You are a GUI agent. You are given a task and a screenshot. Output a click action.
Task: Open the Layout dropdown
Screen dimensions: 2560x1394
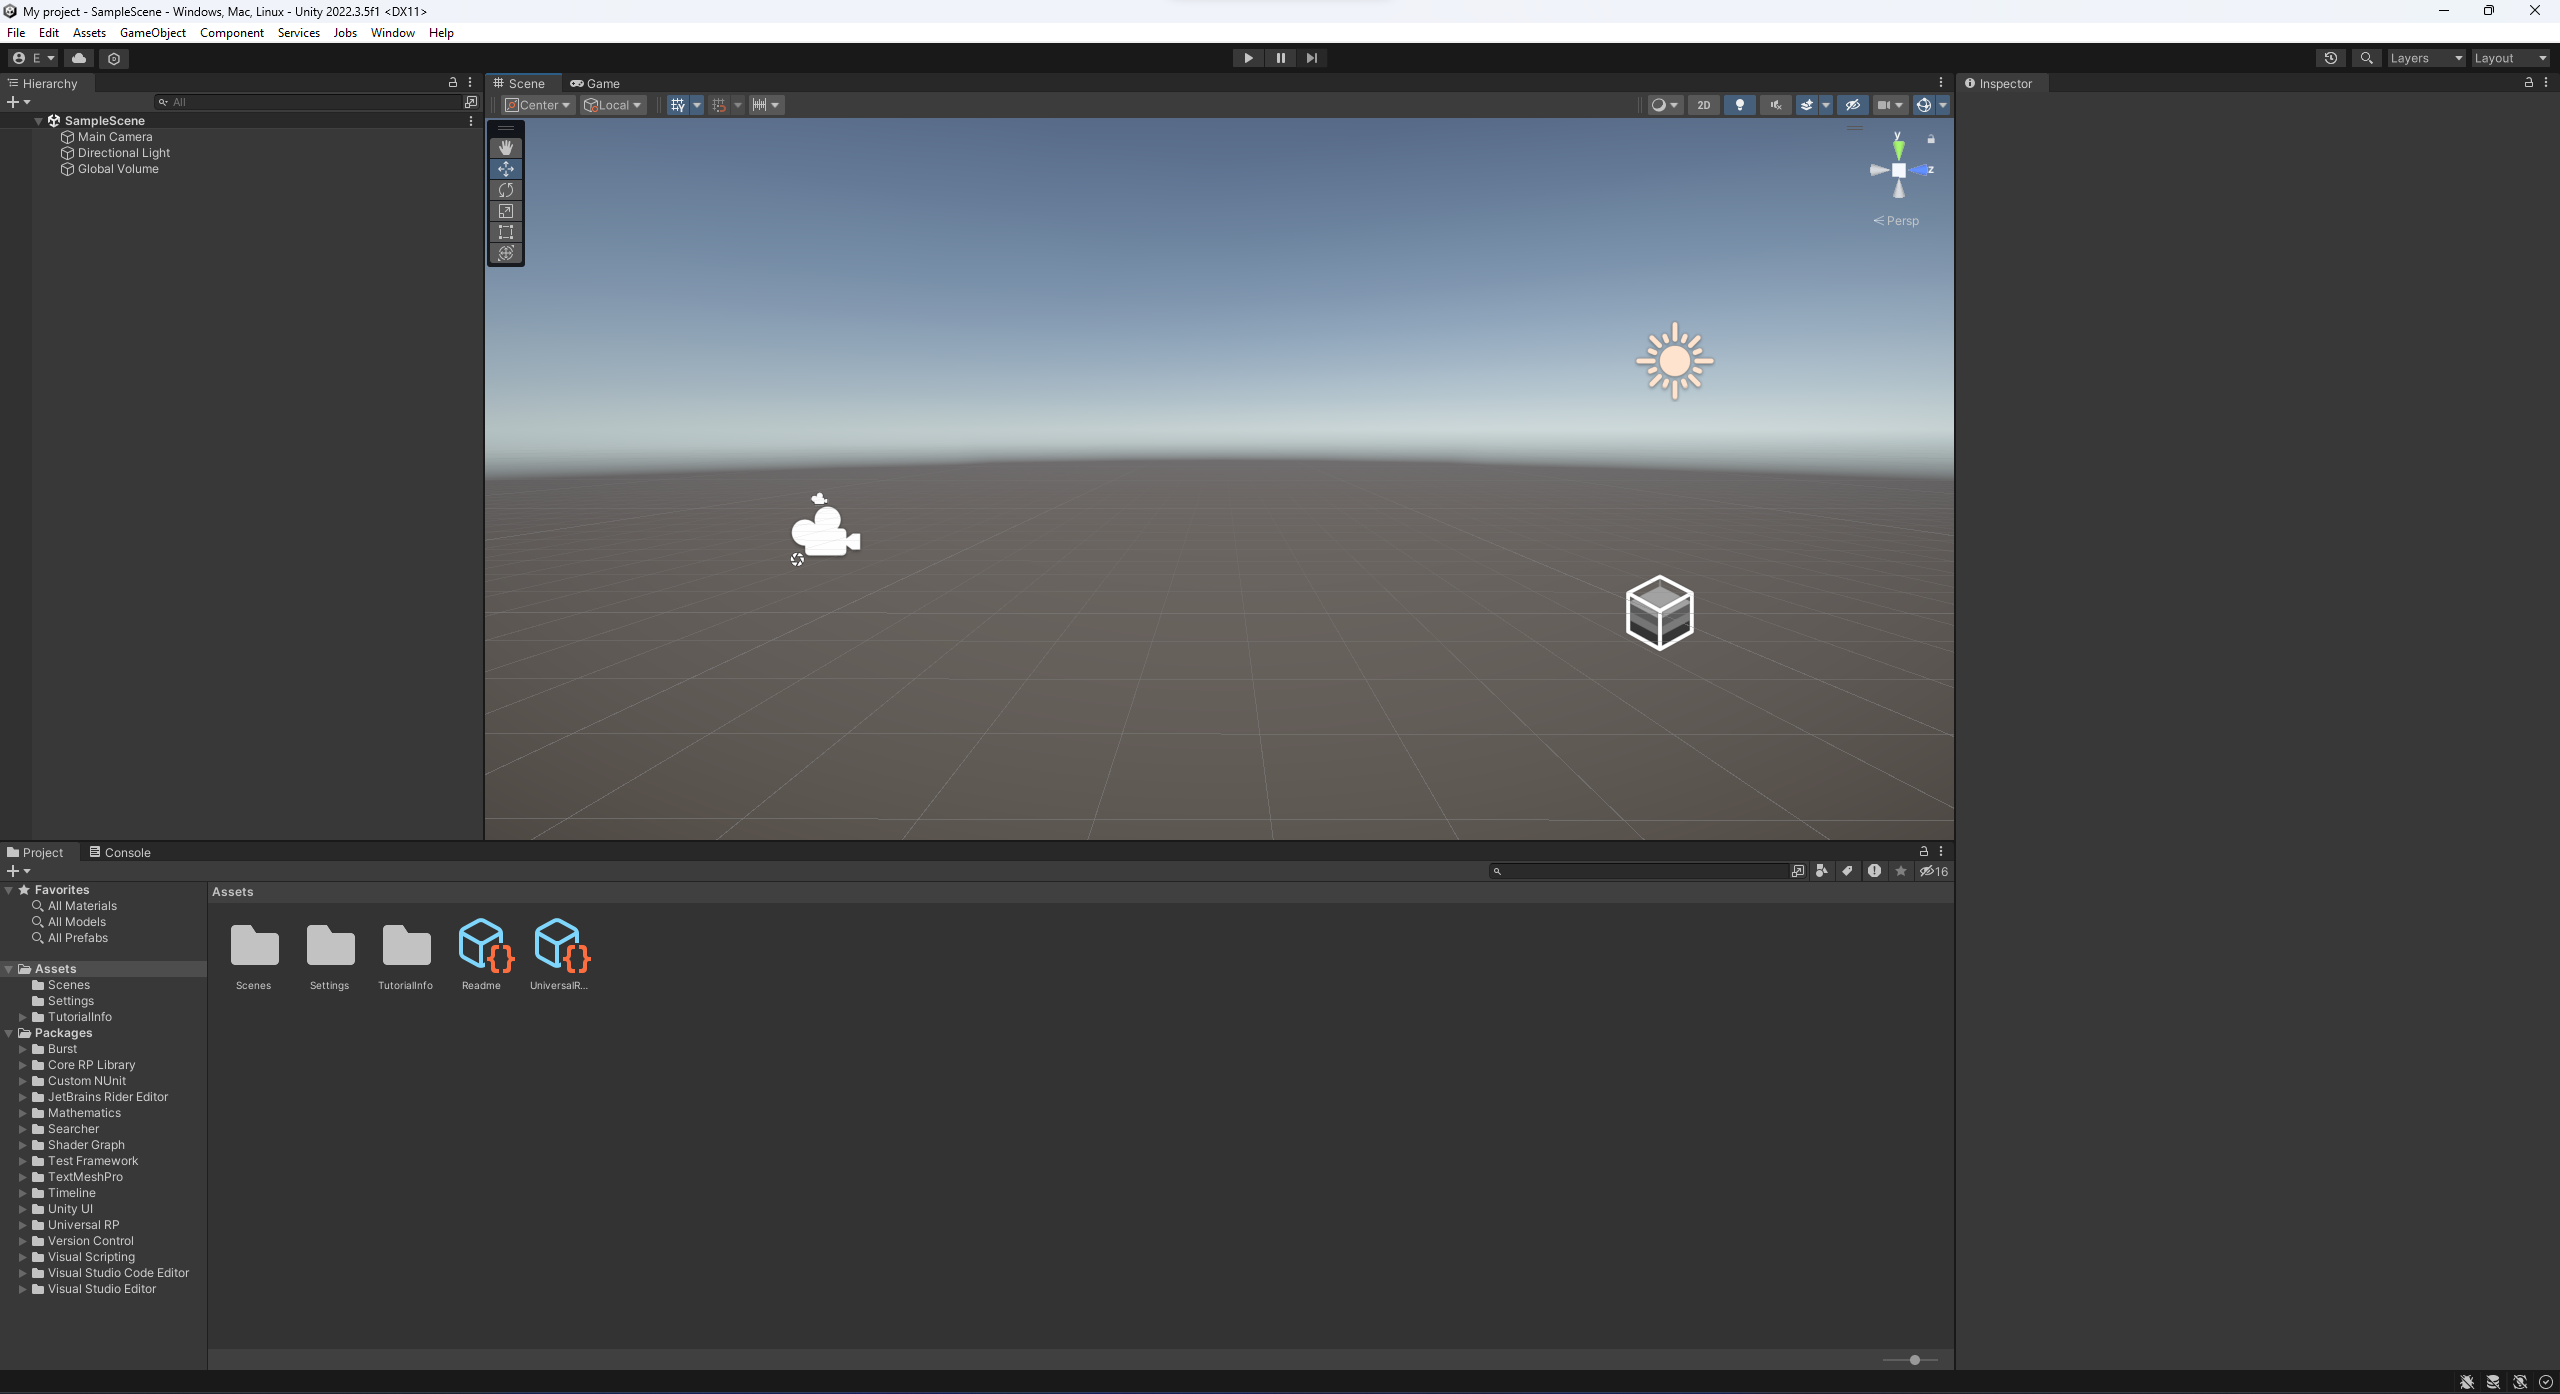click(x=2510, y=58)
